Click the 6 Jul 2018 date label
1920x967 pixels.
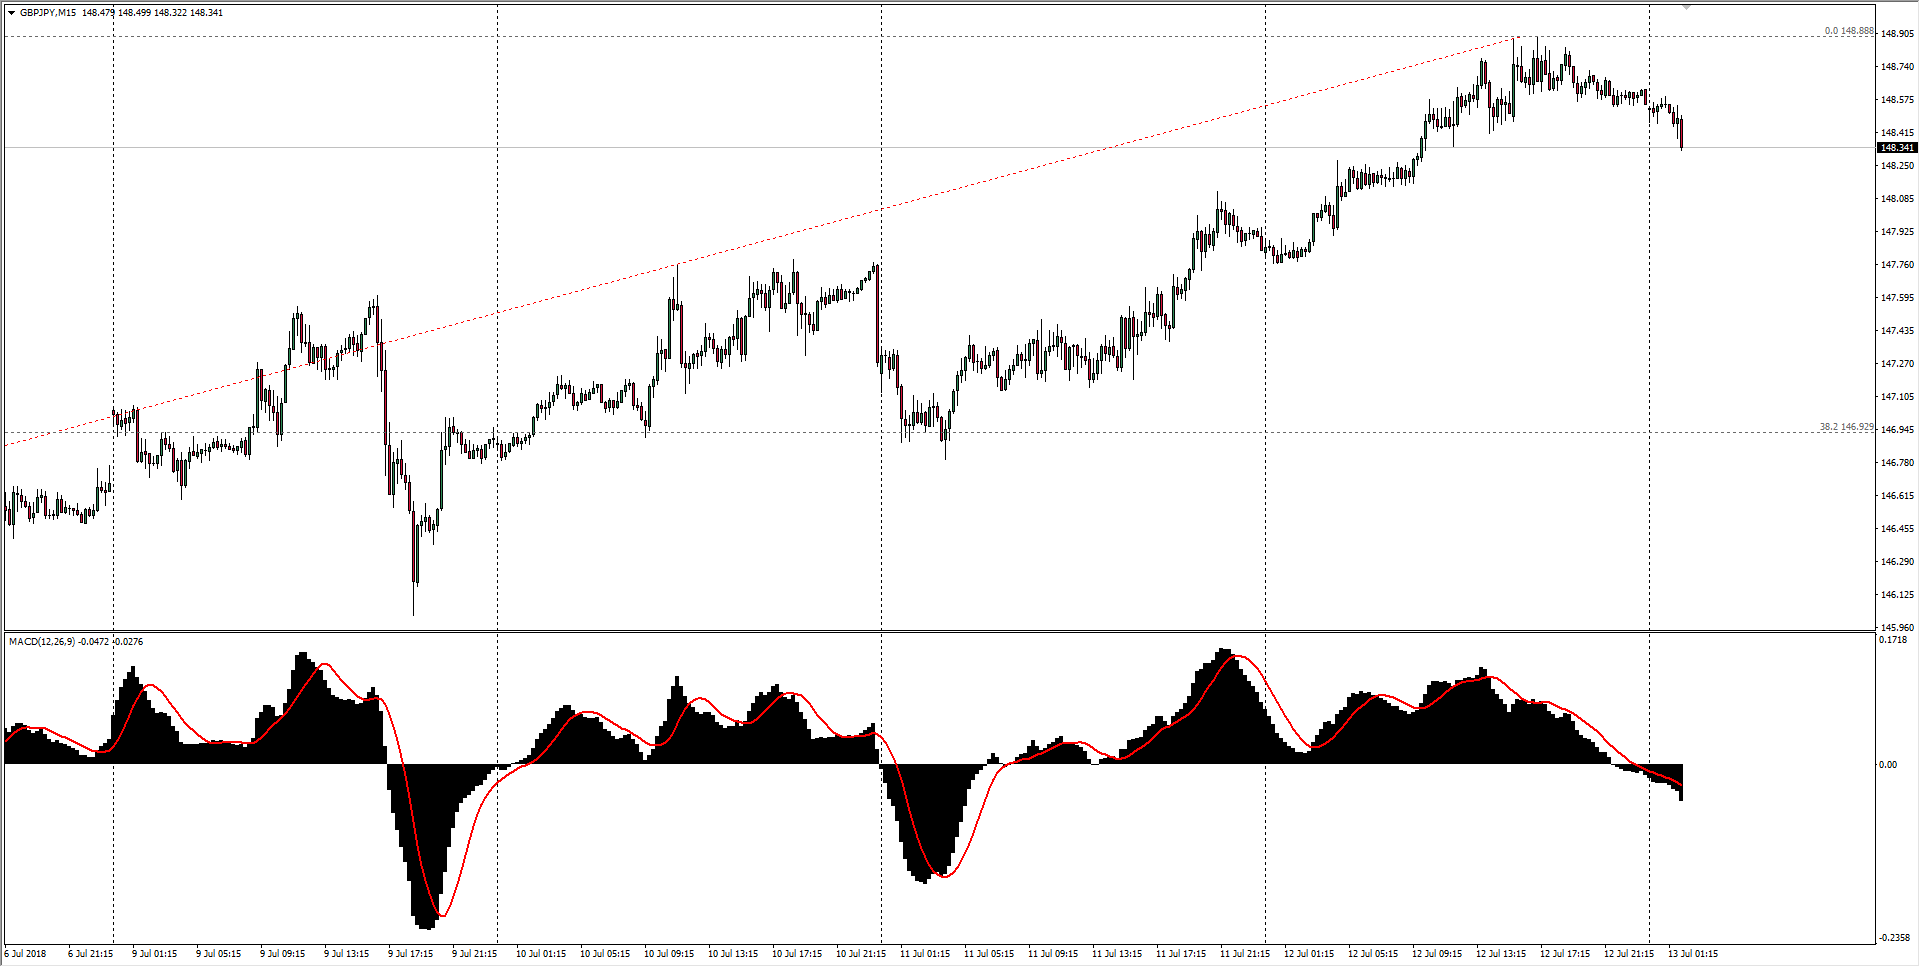pyautogui.click(x=25, y=954)
